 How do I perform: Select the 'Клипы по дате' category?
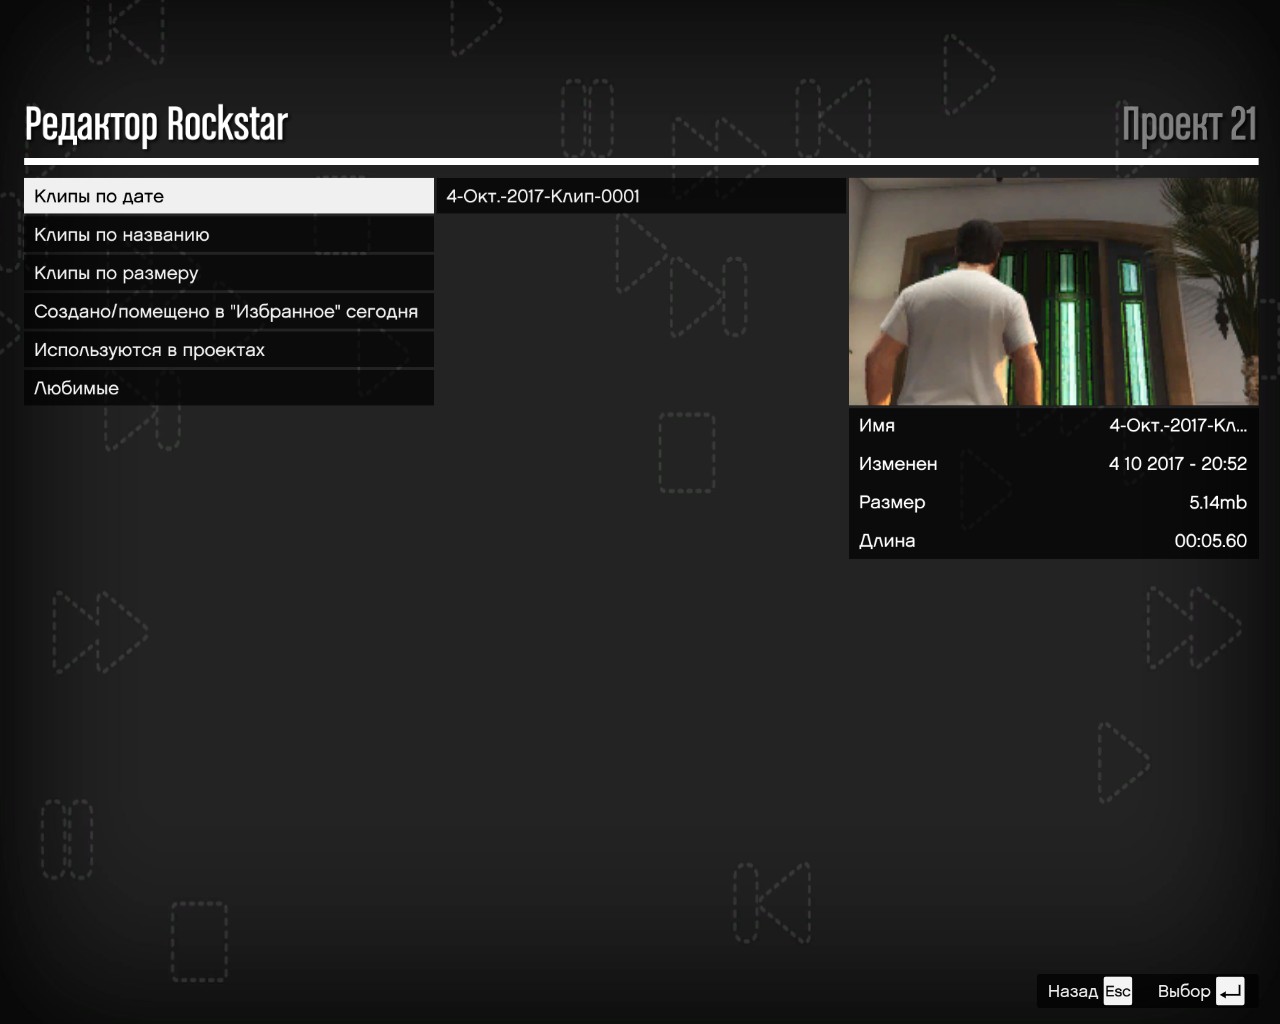pyautogui.click(x=229, y=196)
